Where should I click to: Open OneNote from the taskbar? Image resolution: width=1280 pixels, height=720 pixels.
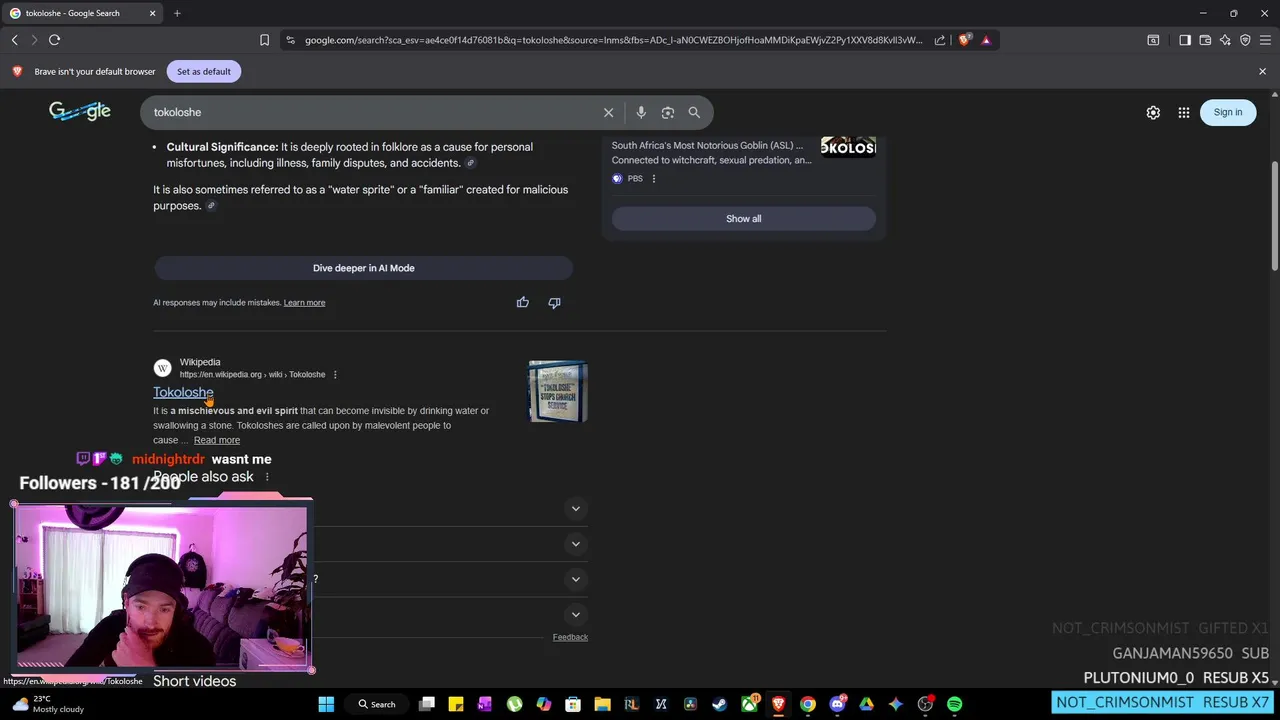pyautogui.click(x=485, y=704)
